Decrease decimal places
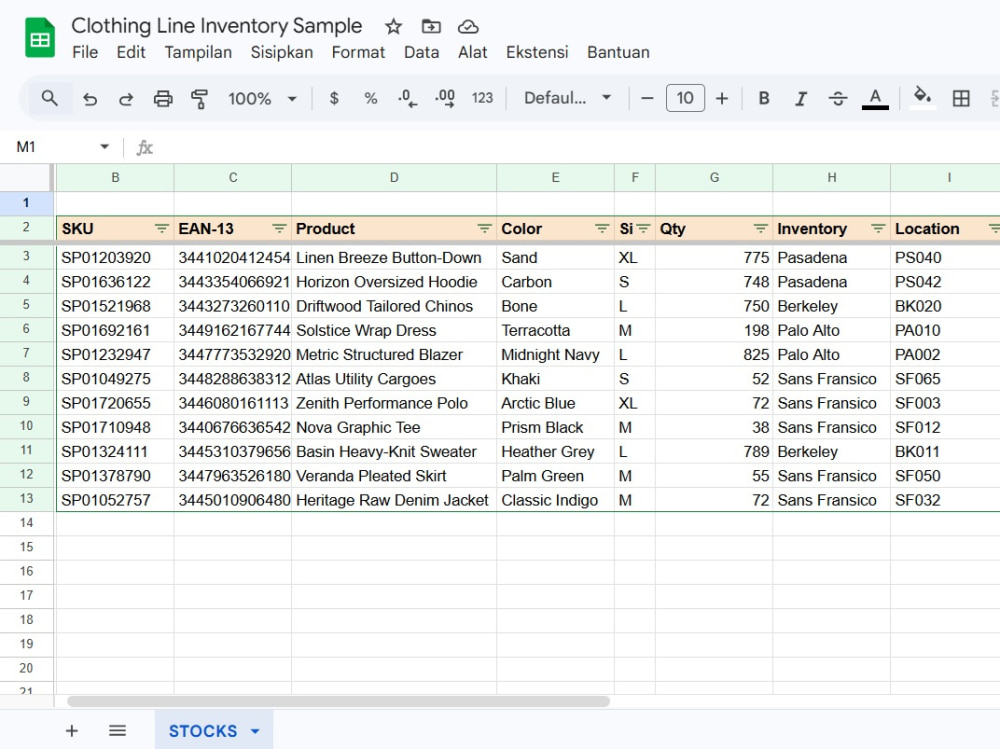 tap(407, 98)
